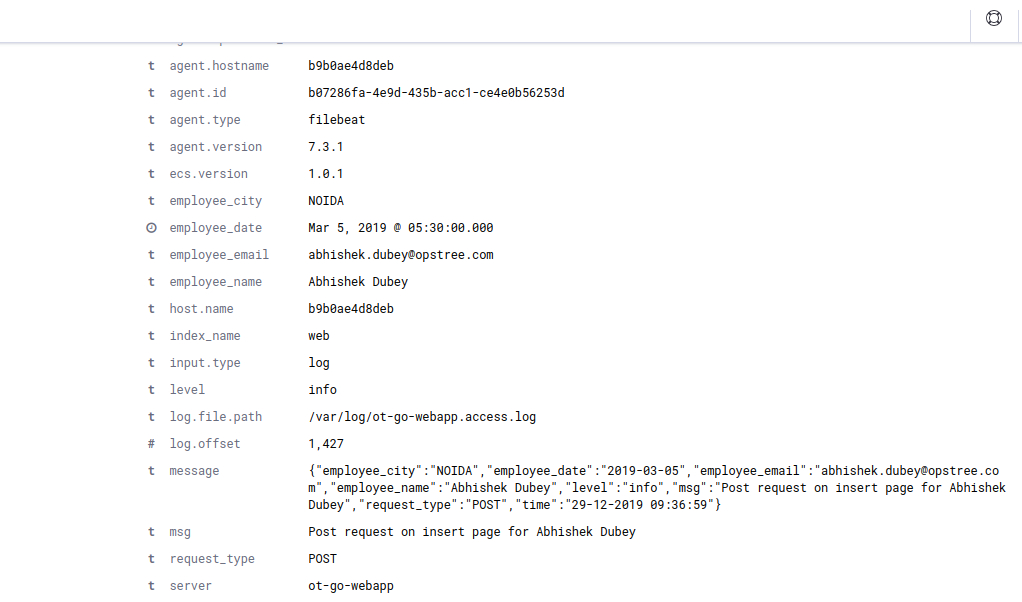This screenshot has height=602, width=1022.
Task: Select the type icon beside log.file.path
Action: click(151, 416)
